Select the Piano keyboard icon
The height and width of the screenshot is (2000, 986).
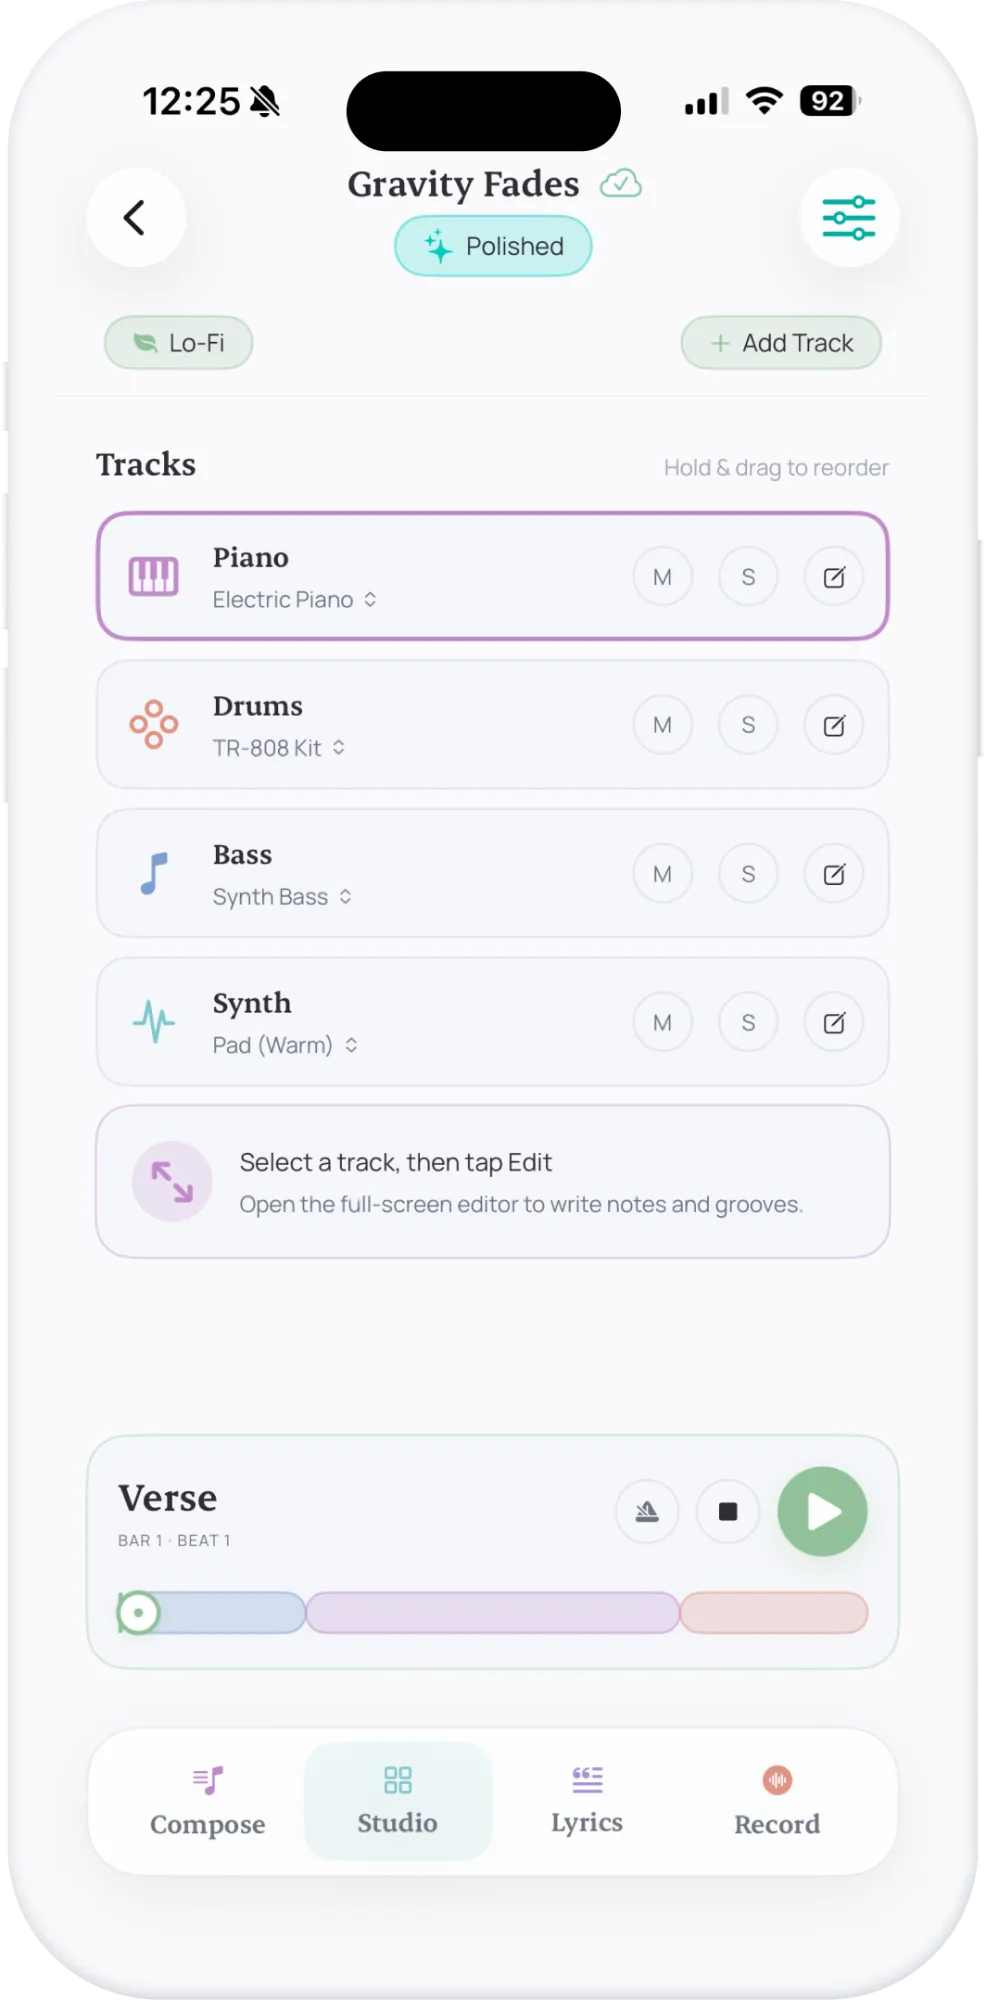[153, 576]
